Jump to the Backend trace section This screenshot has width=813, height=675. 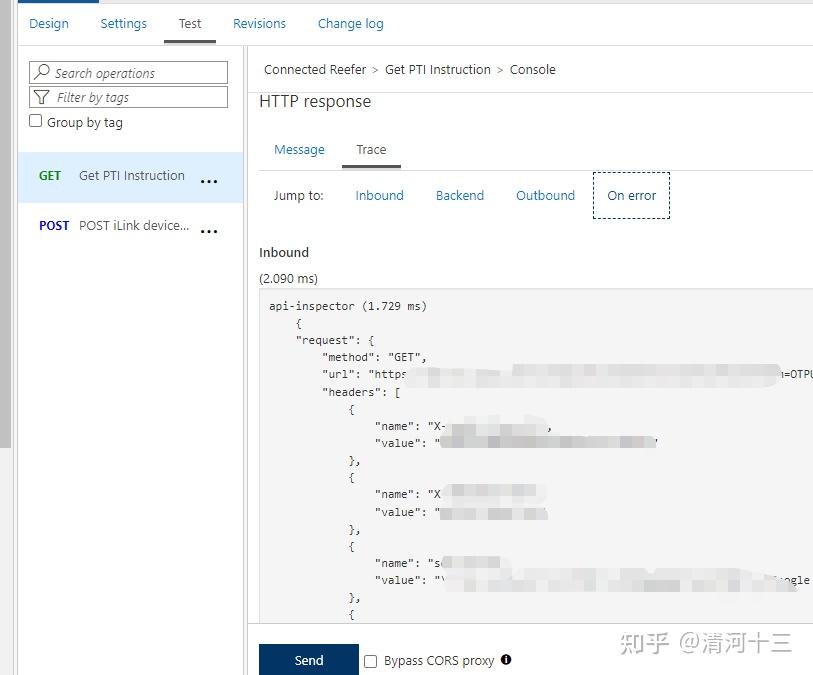point(460,195)
